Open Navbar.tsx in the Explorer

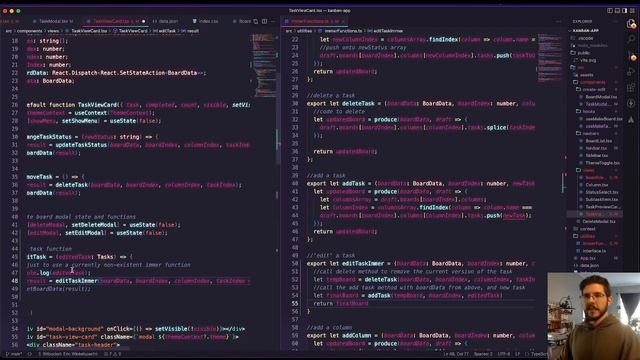596,148
